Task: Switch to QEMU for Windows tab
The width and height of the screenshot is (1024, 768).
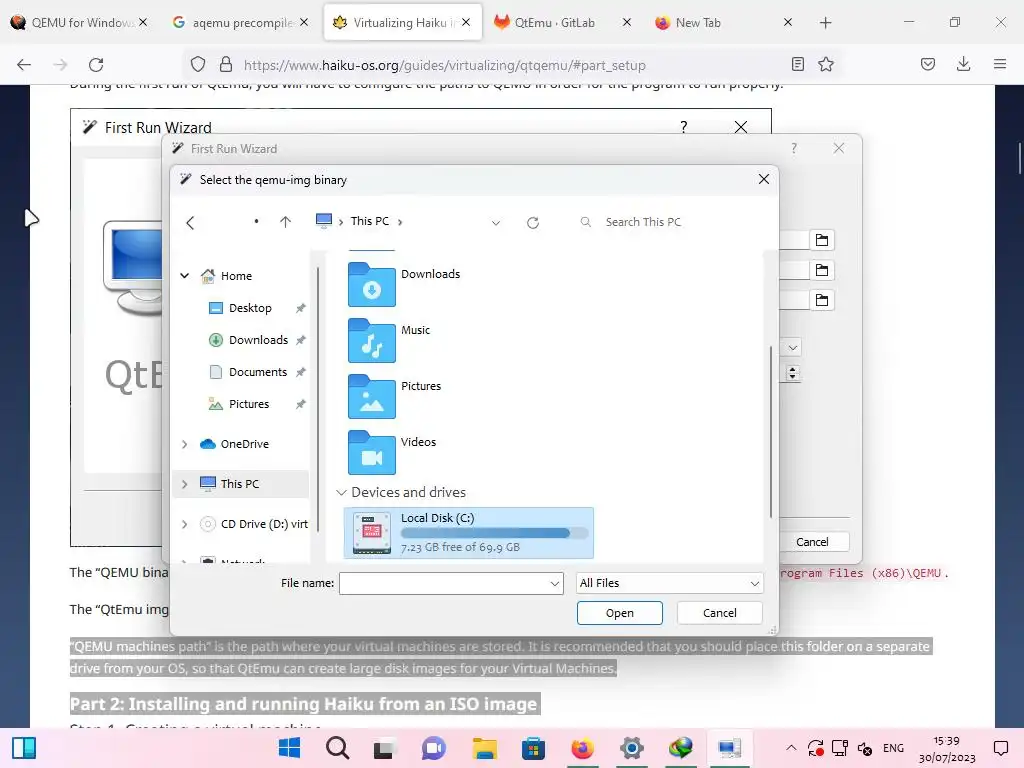Action: click(x=76, y=22)
